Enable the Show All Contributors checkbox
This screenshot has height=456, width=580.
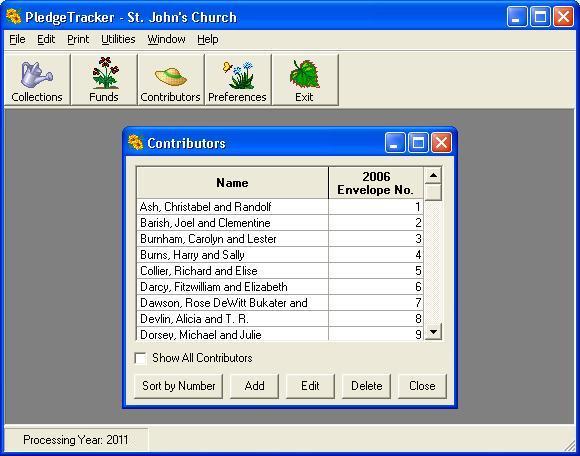tap(140, 358)
